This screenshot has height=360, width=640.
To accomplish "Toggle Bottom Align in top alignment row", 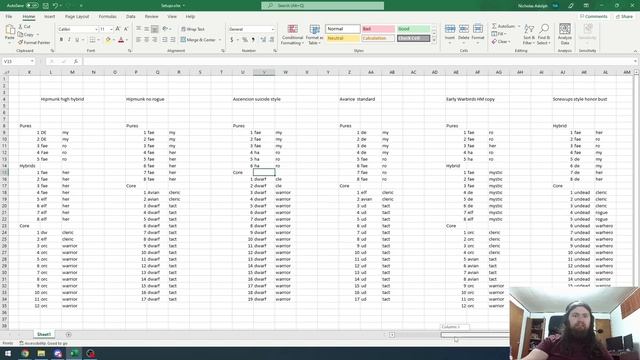I will (x=155, y=29).
